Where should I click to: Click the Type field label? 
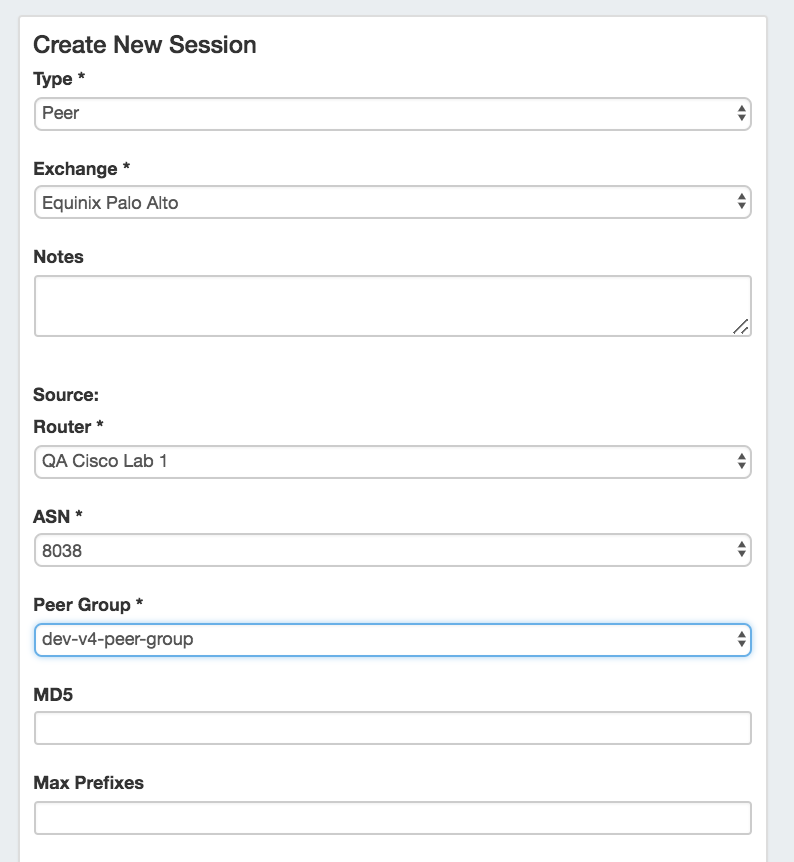tap(58, 79)
